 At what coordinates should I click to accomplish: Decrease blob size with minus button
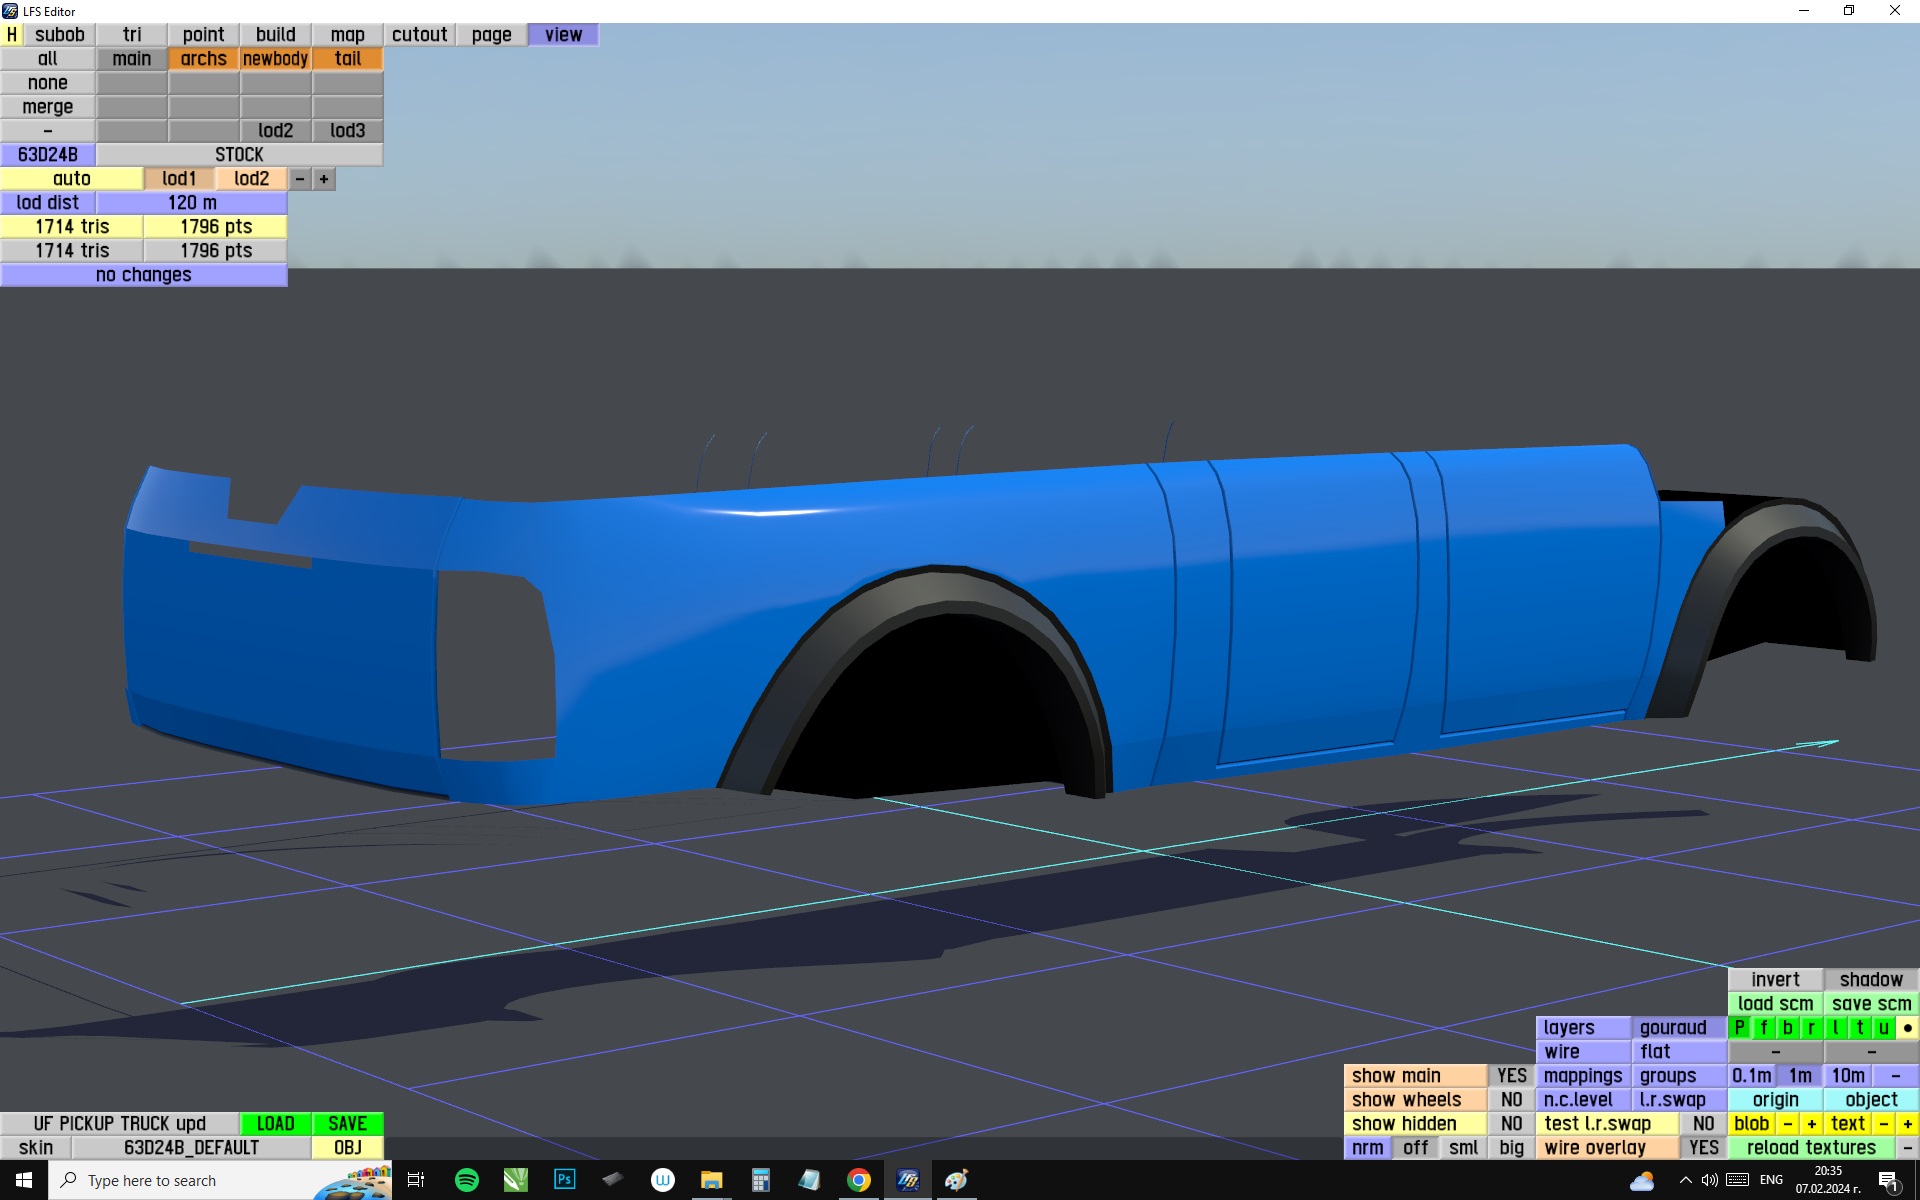[1788, 1124]
